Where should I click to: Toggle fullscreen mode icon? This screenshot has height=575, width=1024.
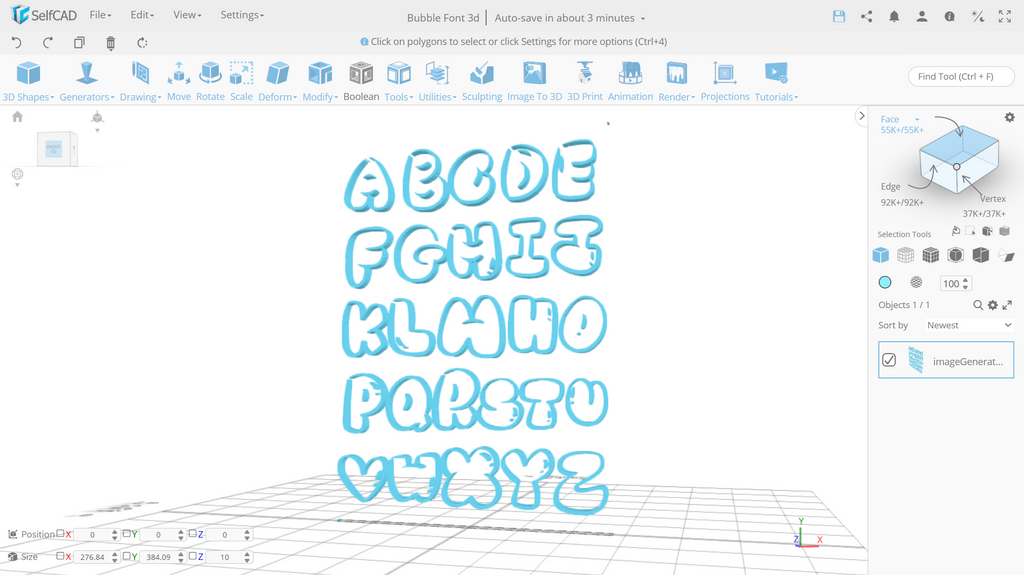point(1005,17)
